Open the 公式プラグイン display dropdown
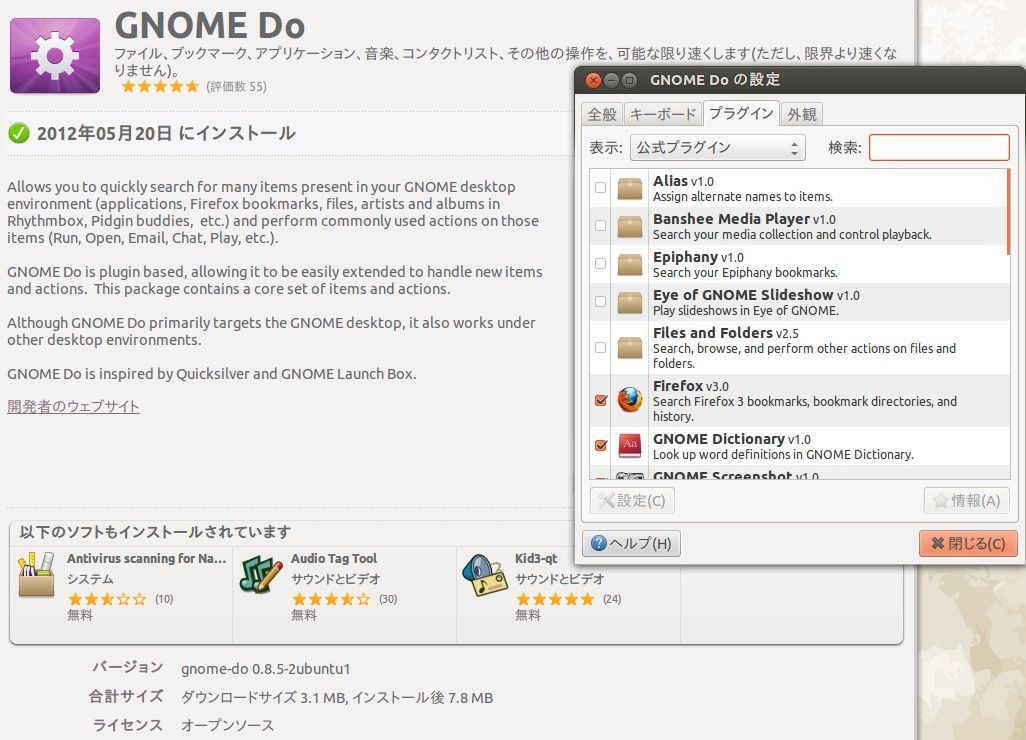This screenshot has height=740, width=1026. pos(717,148)
